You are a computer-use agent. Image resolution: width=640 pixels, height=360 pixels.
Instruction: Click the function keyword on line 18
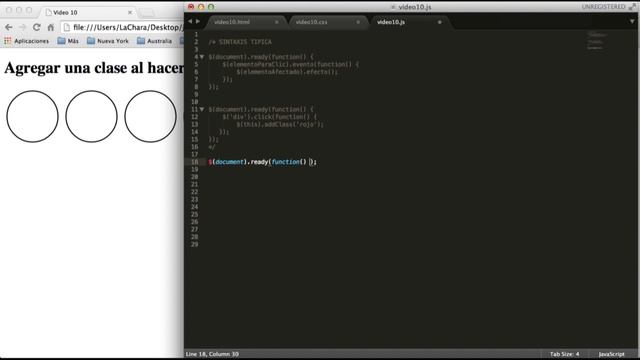pos(286,162)
